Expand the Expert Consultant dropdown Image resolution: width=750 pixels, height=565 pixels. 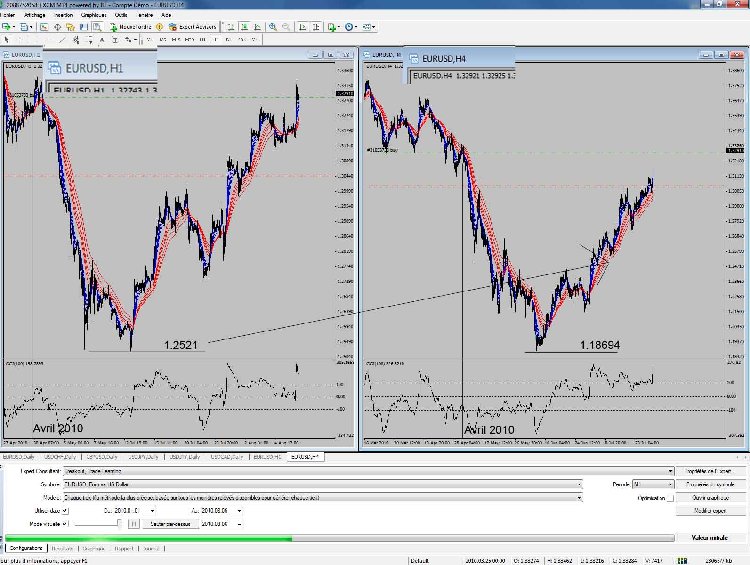(670, 471)
